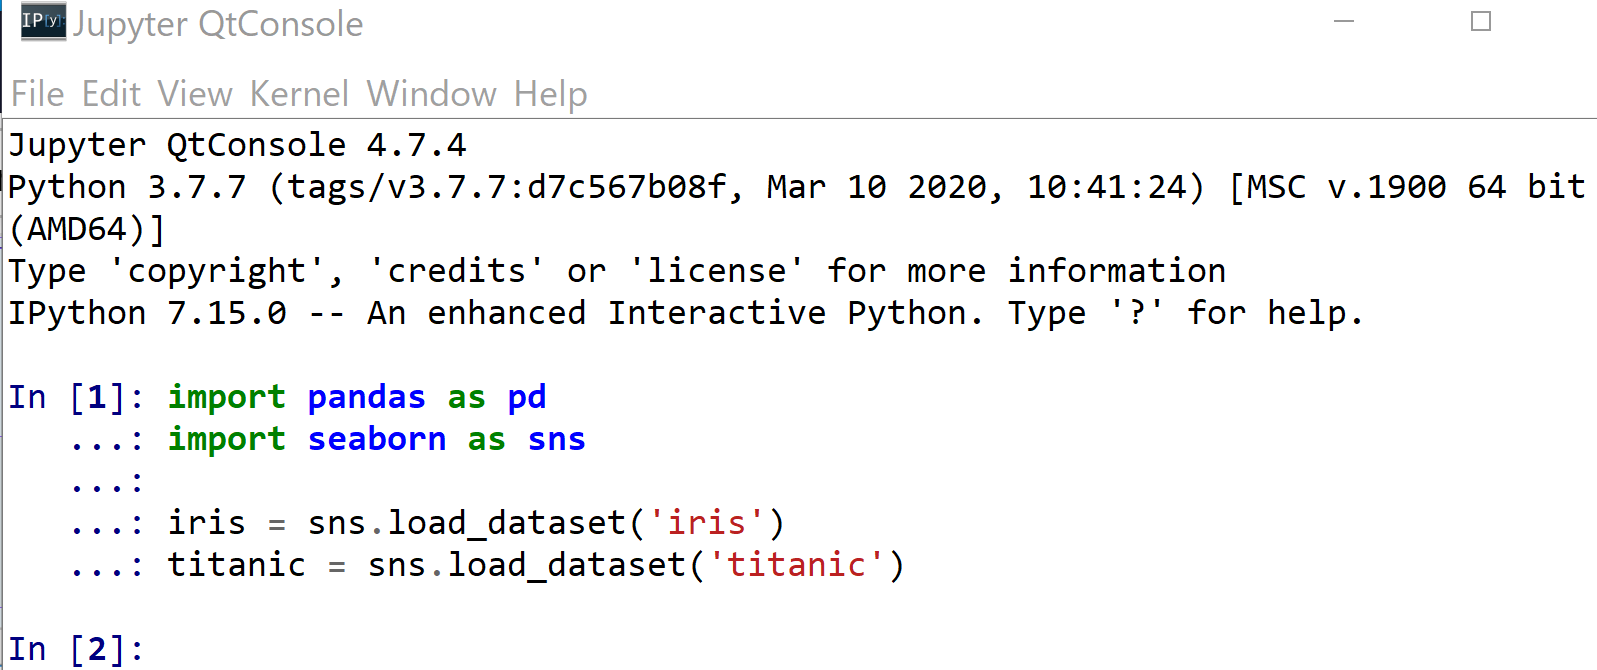Screen dimensions: 1597x670
Task: Click the 'Jupyter QtConsole 4.7.4' banner text
Action: (237, 146)
